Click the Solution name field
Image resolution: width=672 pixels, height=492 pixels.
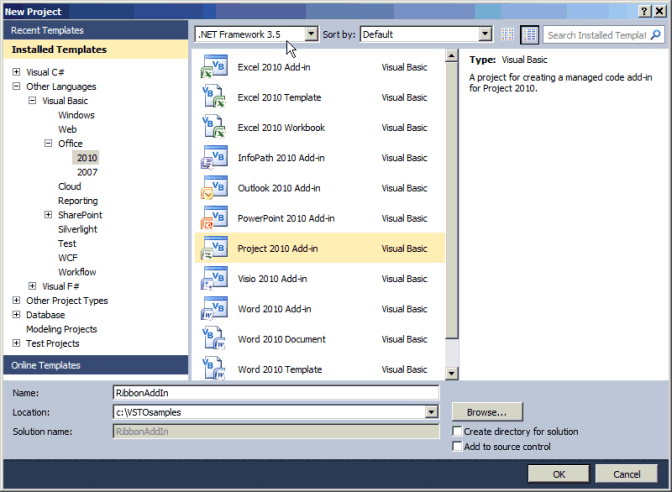pos(276,431)
